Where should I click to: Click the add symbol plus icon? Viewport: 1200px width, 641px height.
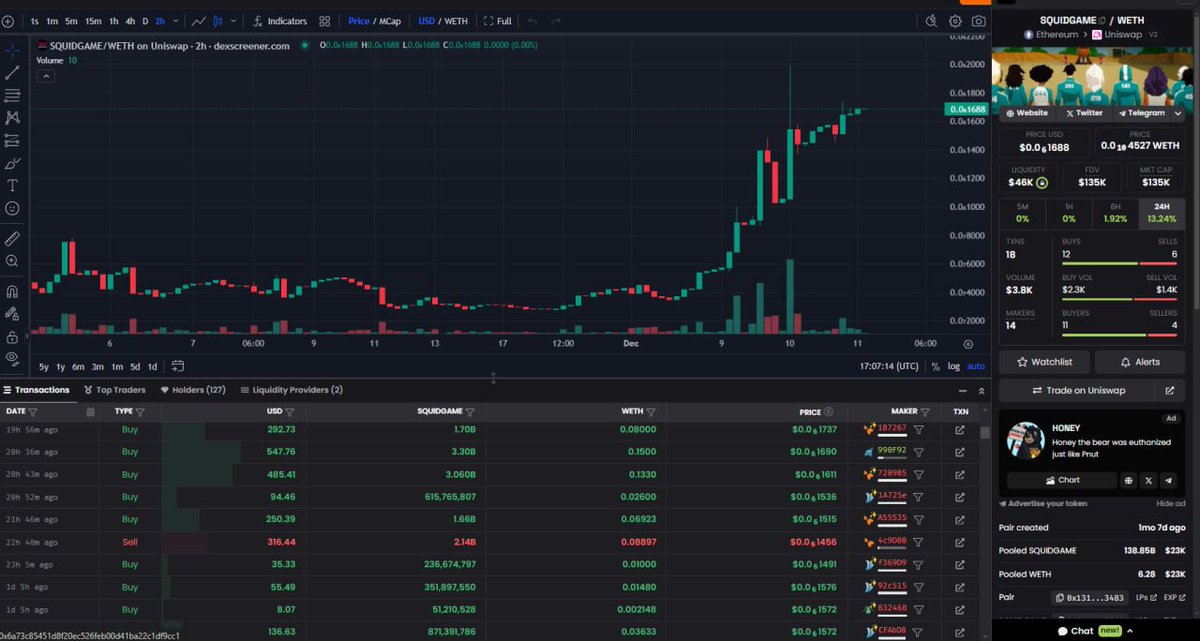[8, 21]
